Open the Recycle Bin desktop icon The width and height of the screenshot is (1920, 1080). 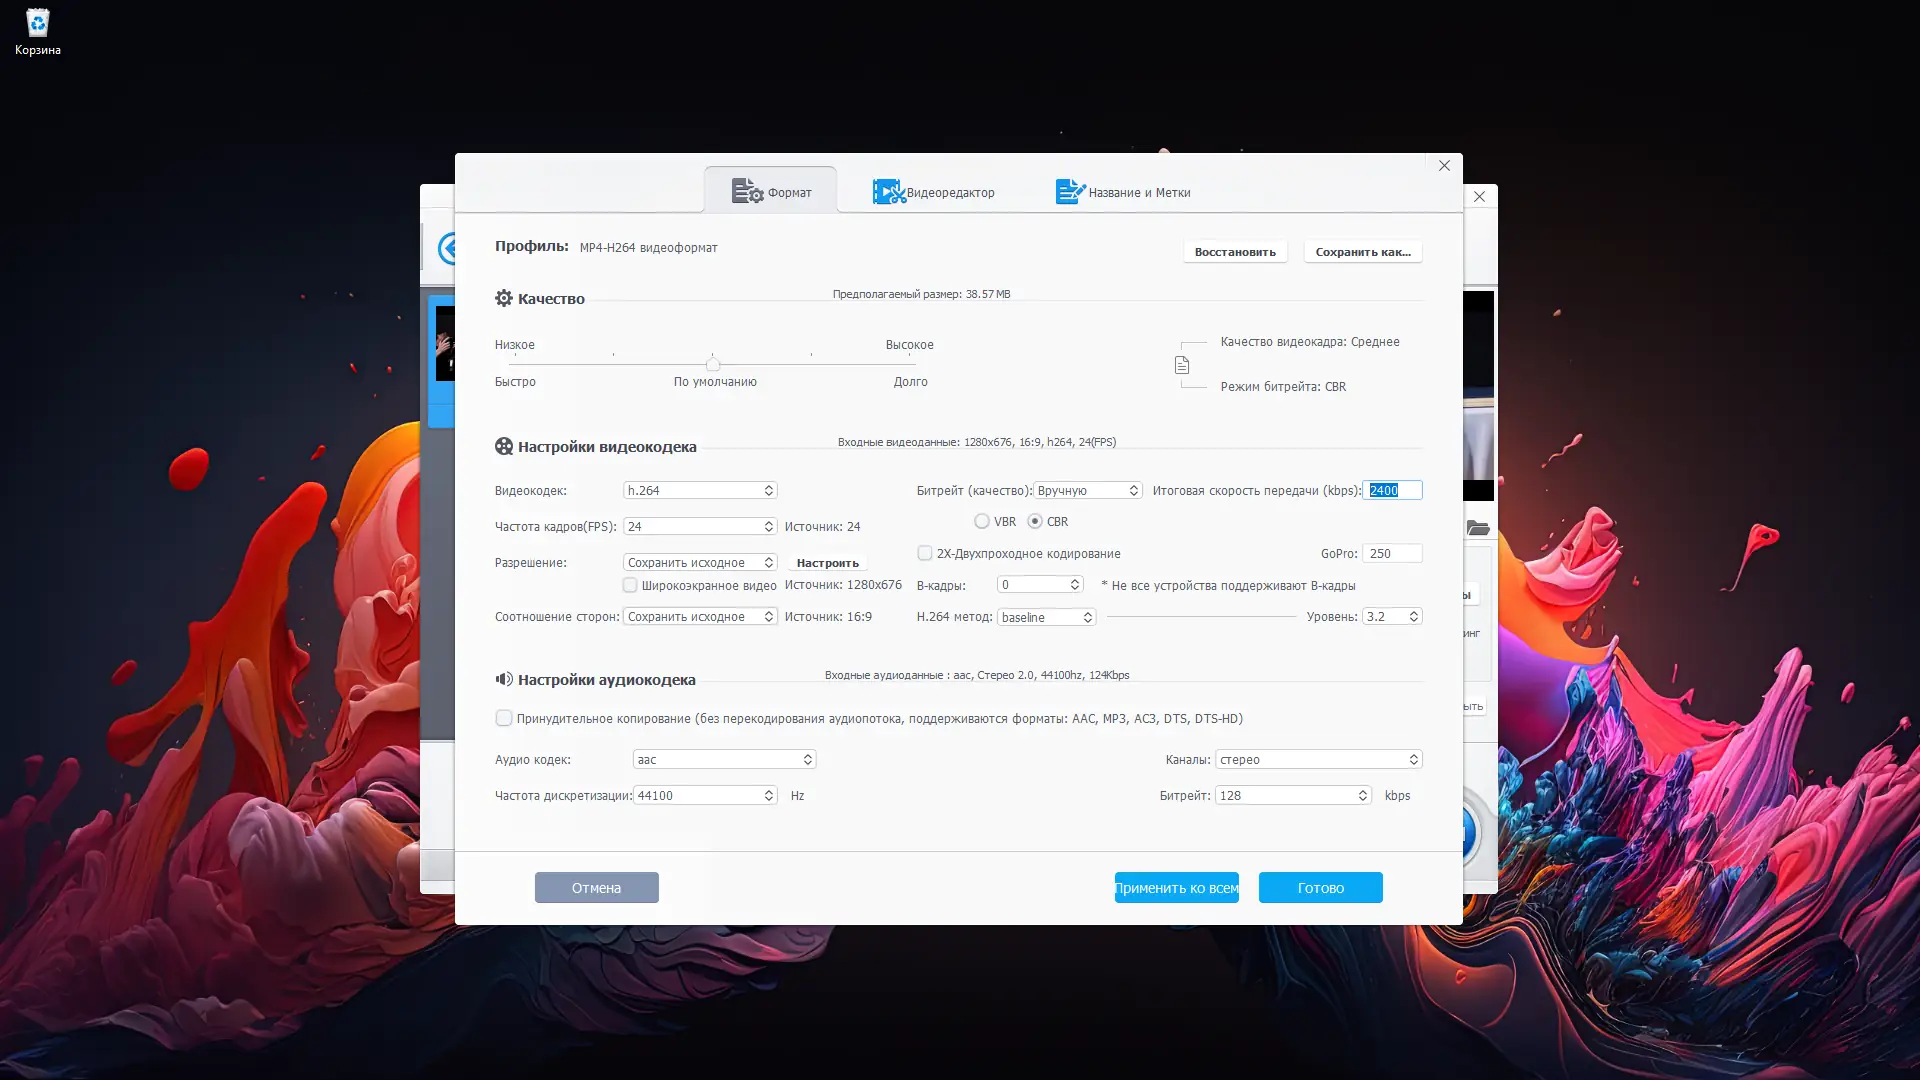point(37,24)
